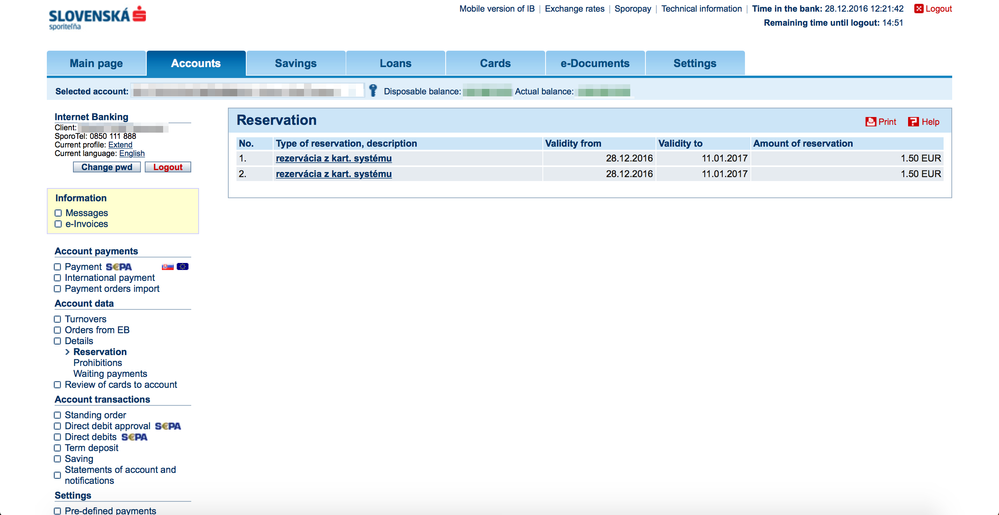
Task: Switch to the e-Documents tab
Action: 595,63
